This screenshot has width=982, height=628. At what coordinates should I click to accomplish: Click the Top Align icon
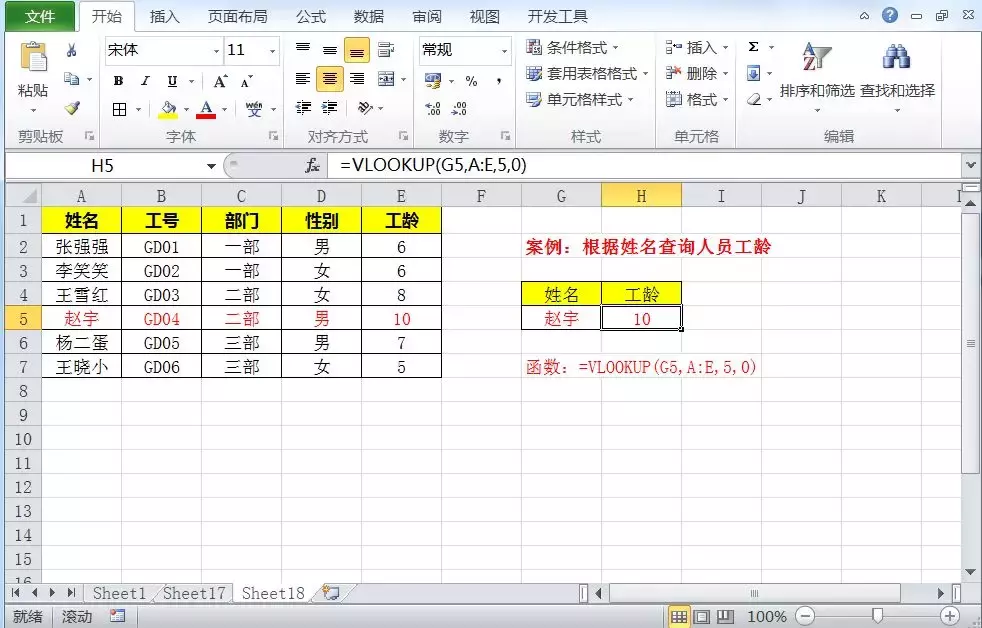pyautogui.click(x=302, y=49)
